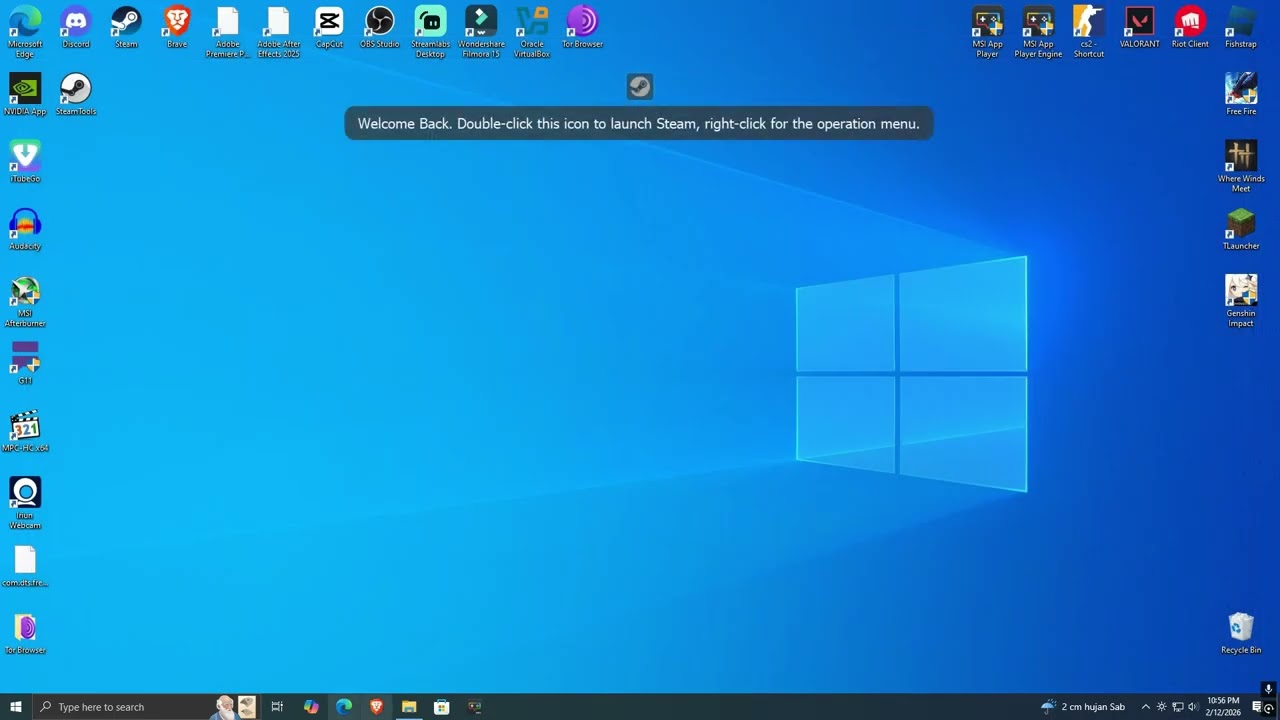
Task: Select the Tor Browser folder below com.dts.fre file
Action: (x=25, y=634)
